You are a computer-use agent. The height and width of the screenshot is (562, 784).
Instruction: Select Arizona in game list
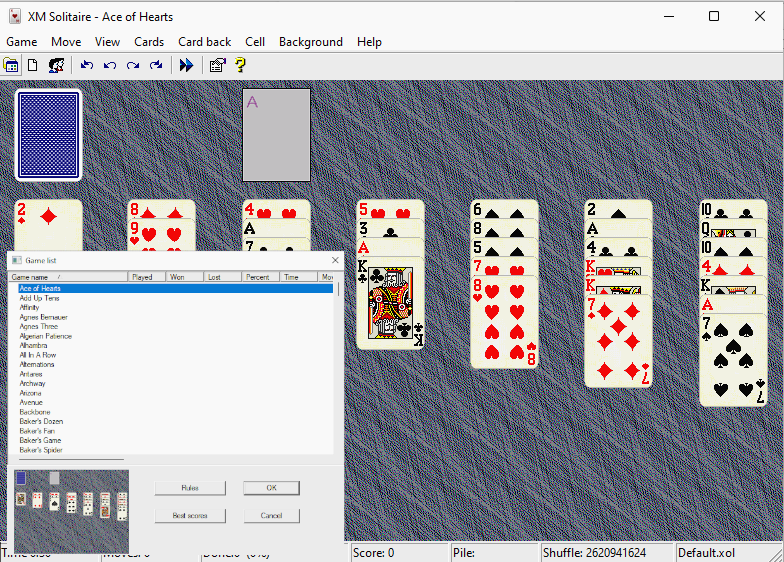click(x=30, y=393)
